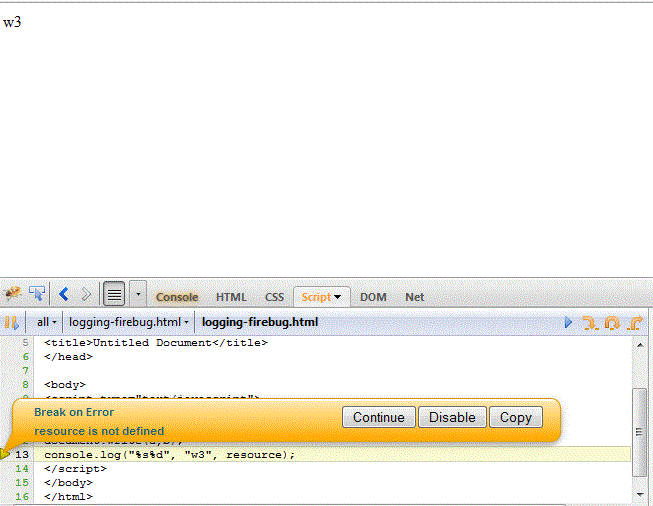Click the Step Out debugger icon
Screen dimensions: 653x506
[x=635, y=323]
